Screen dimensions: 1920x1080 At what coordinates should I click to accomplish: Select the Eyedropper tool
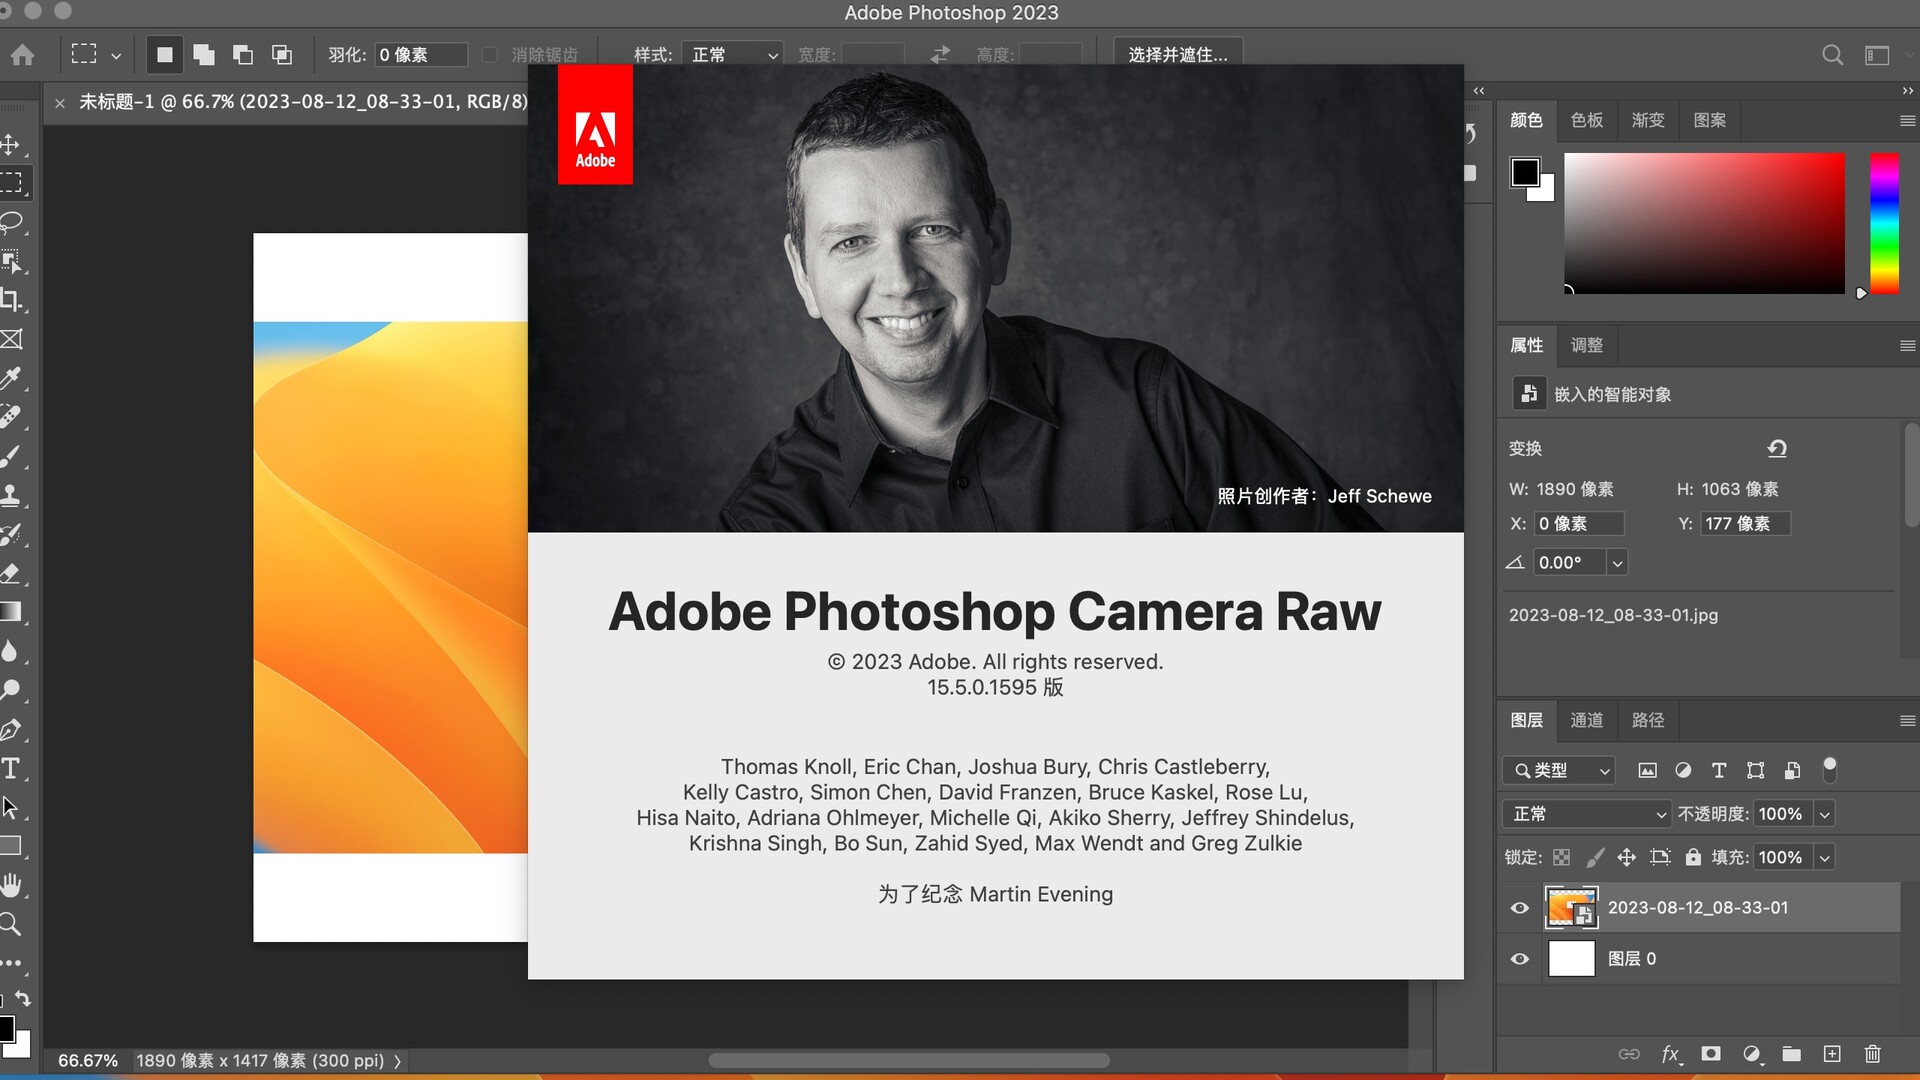pos(11,378)
